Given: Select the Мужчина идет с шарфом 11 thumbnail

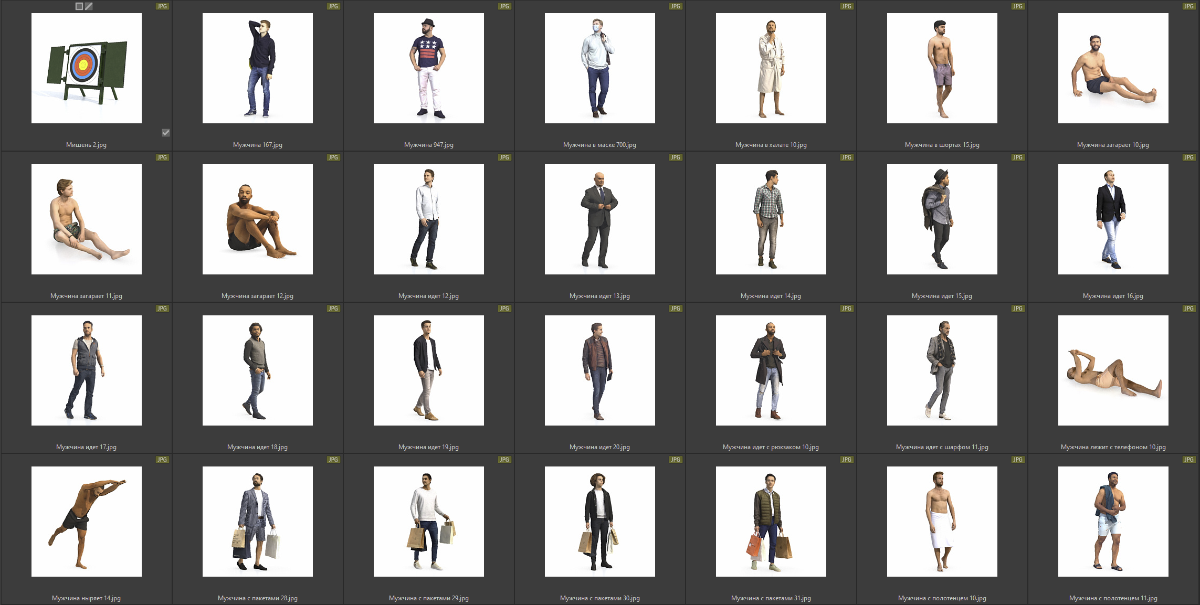Looking at the screenshot, I should point(941,370).
